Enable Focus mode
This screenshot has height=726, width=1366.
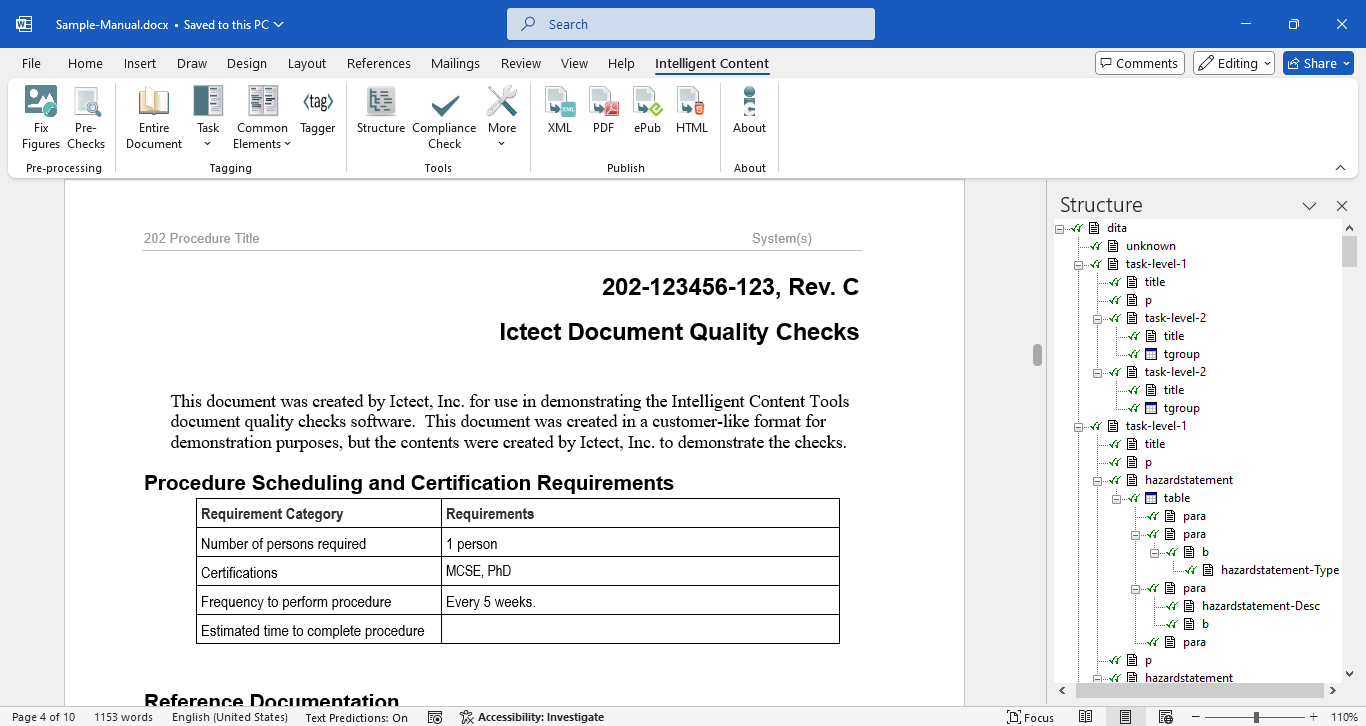tap(1029, 717)
